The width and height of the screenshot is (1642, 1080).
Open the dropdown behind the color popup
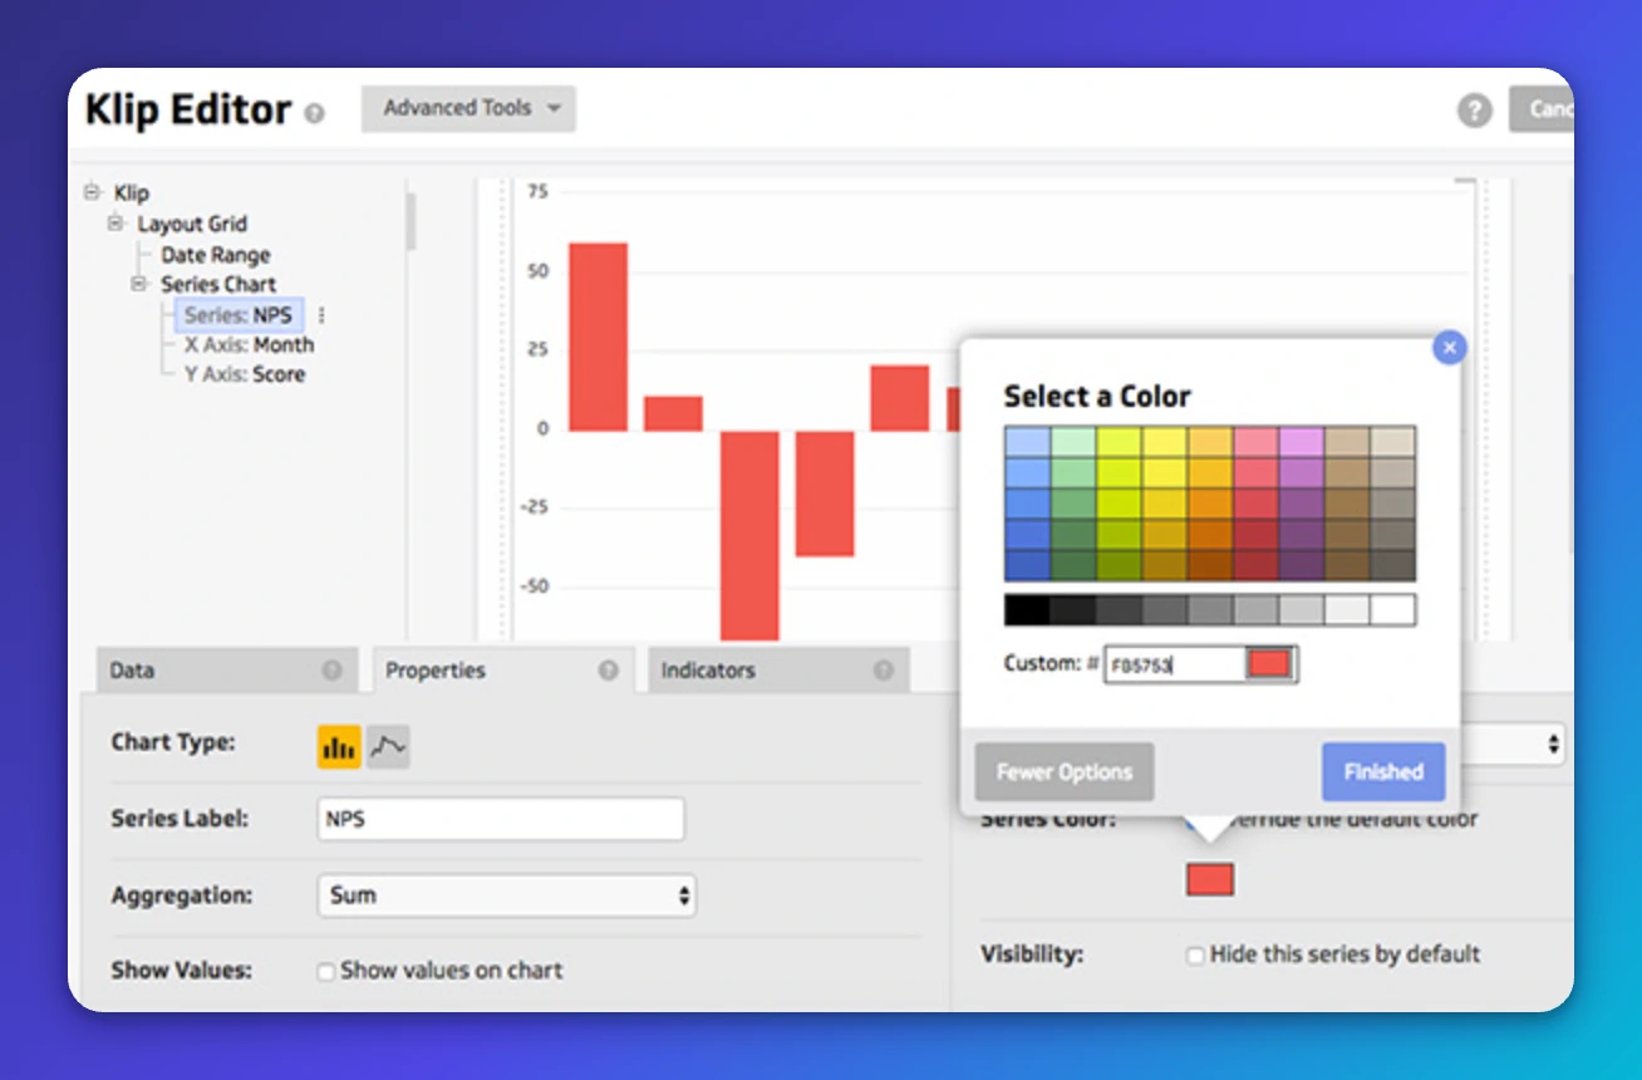(x=1515, y=744)
